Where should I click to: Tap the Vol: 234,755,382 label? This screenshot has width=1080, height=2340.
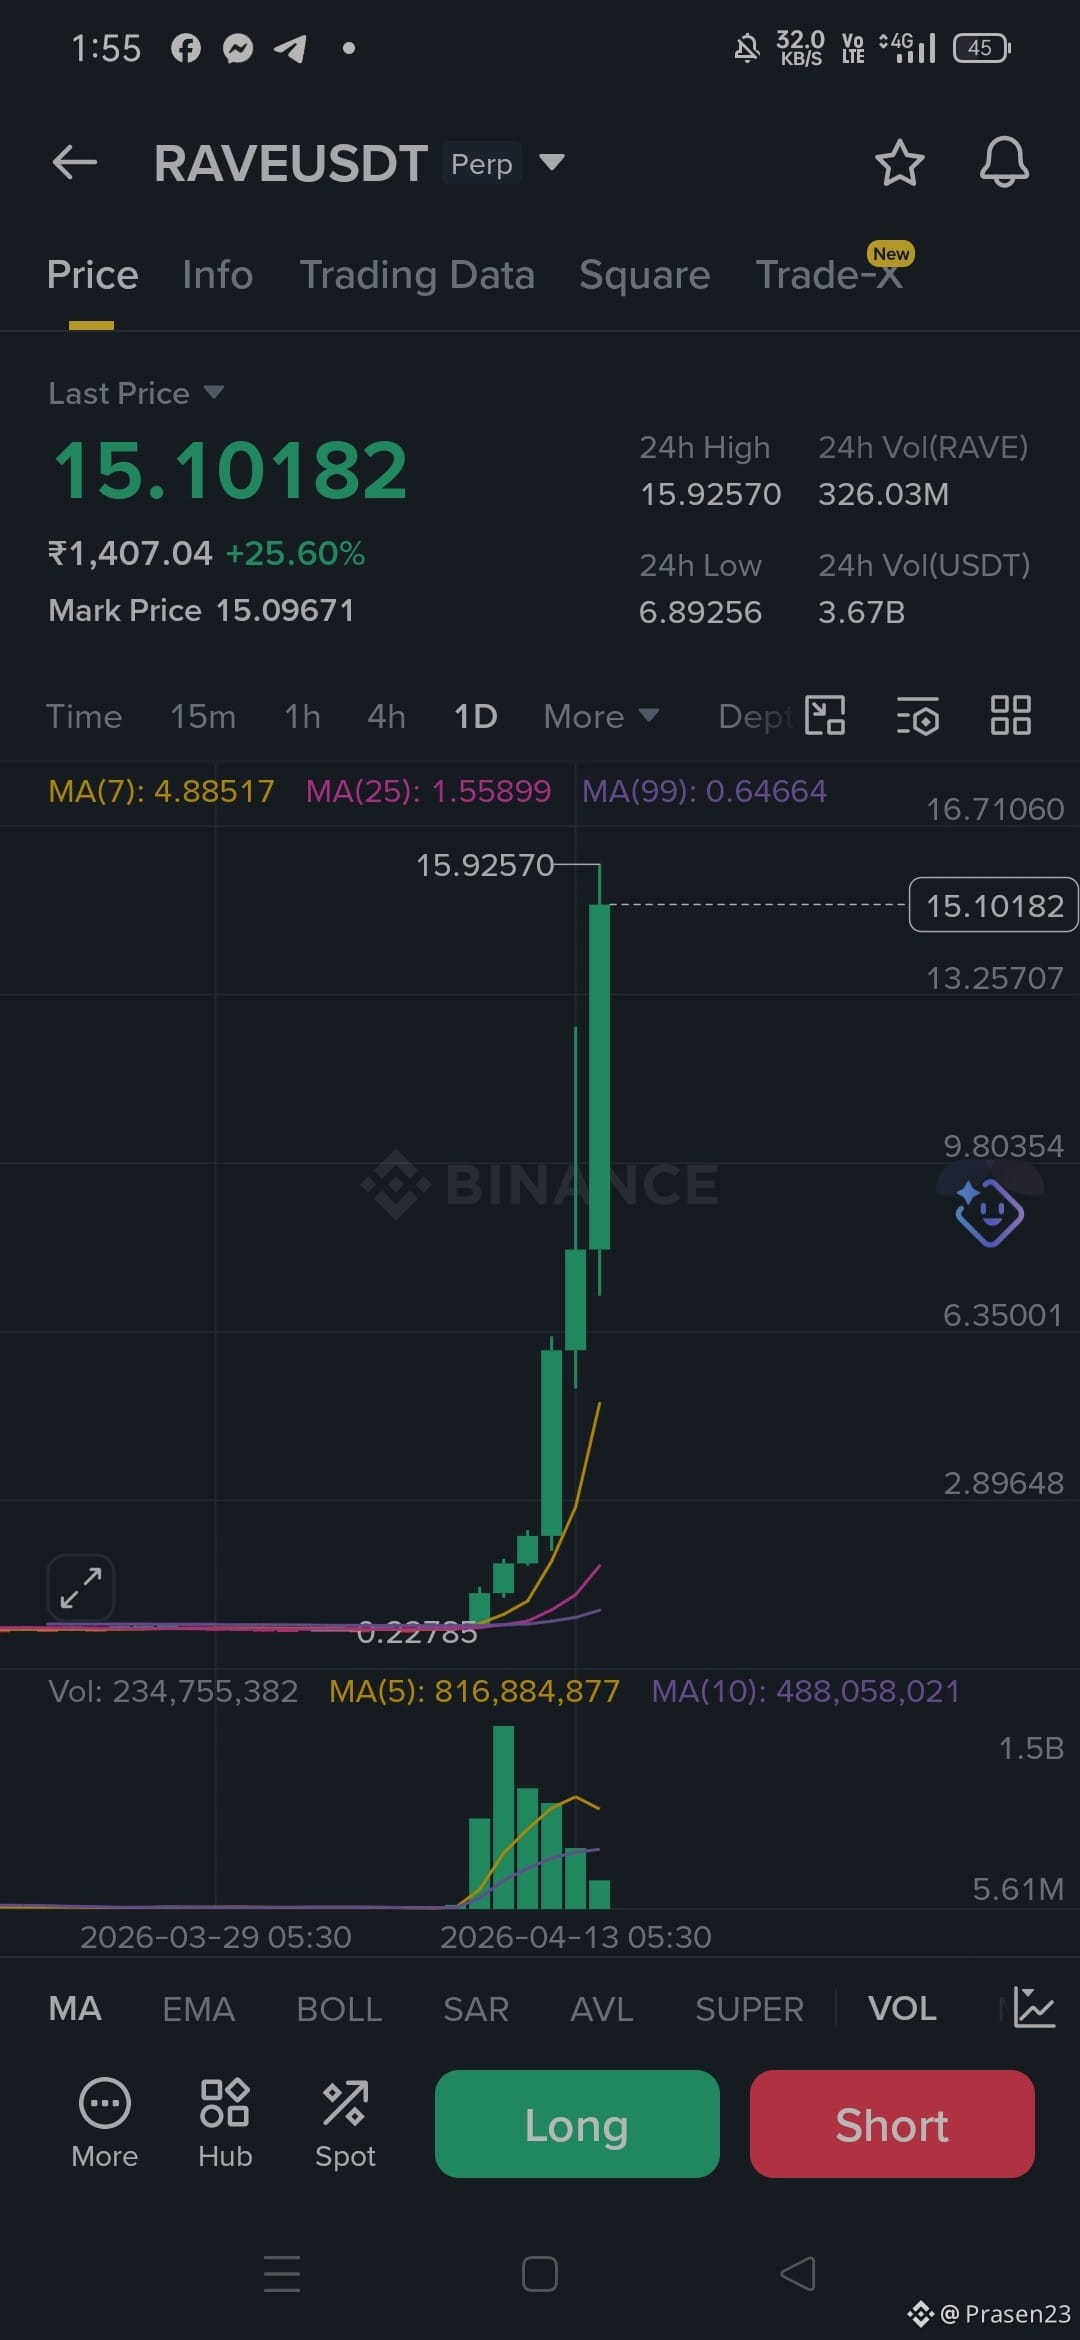(x=173, y=1691)
